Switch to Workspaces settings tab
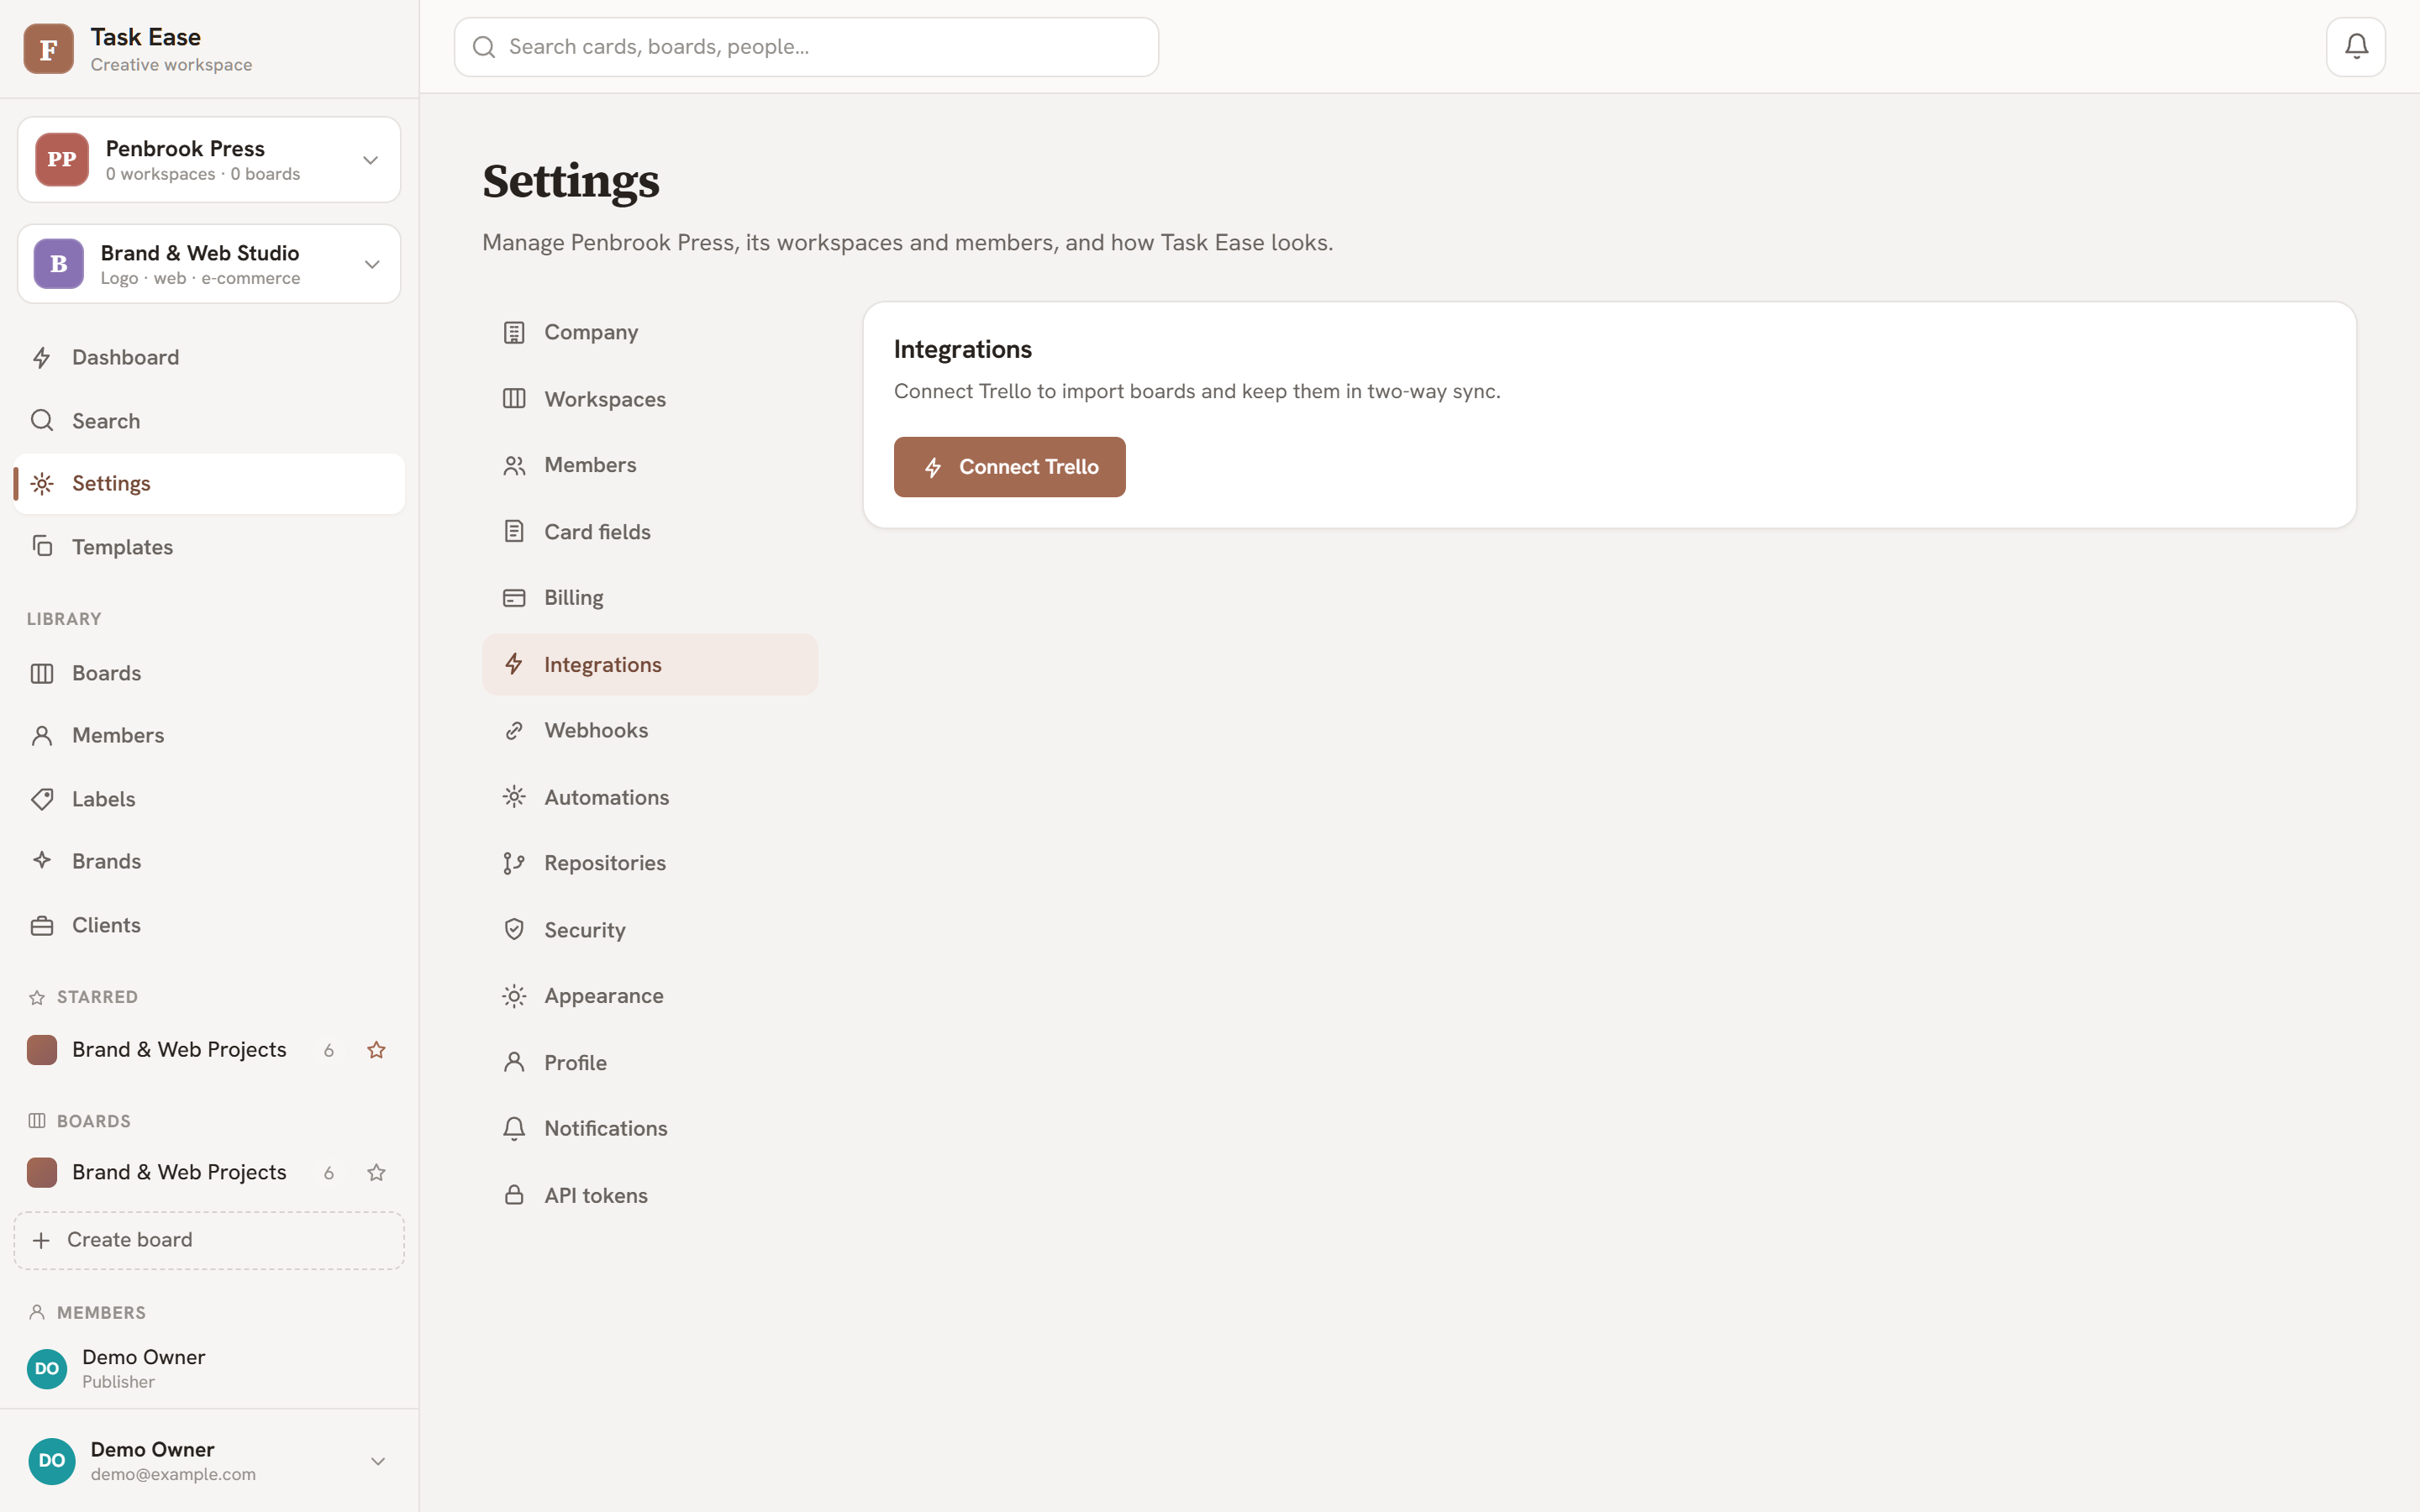Screen dimensions: 2420x1512 650,398
